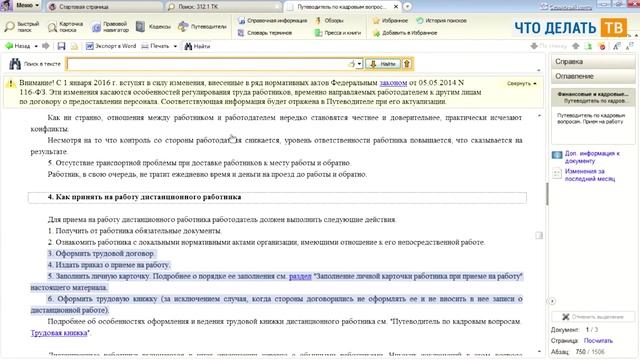The image size is (640, 360).
Task: Click Путеводитель по кадровым вопросам. Прием на работу entry
Action: click(x=591, y=118)
